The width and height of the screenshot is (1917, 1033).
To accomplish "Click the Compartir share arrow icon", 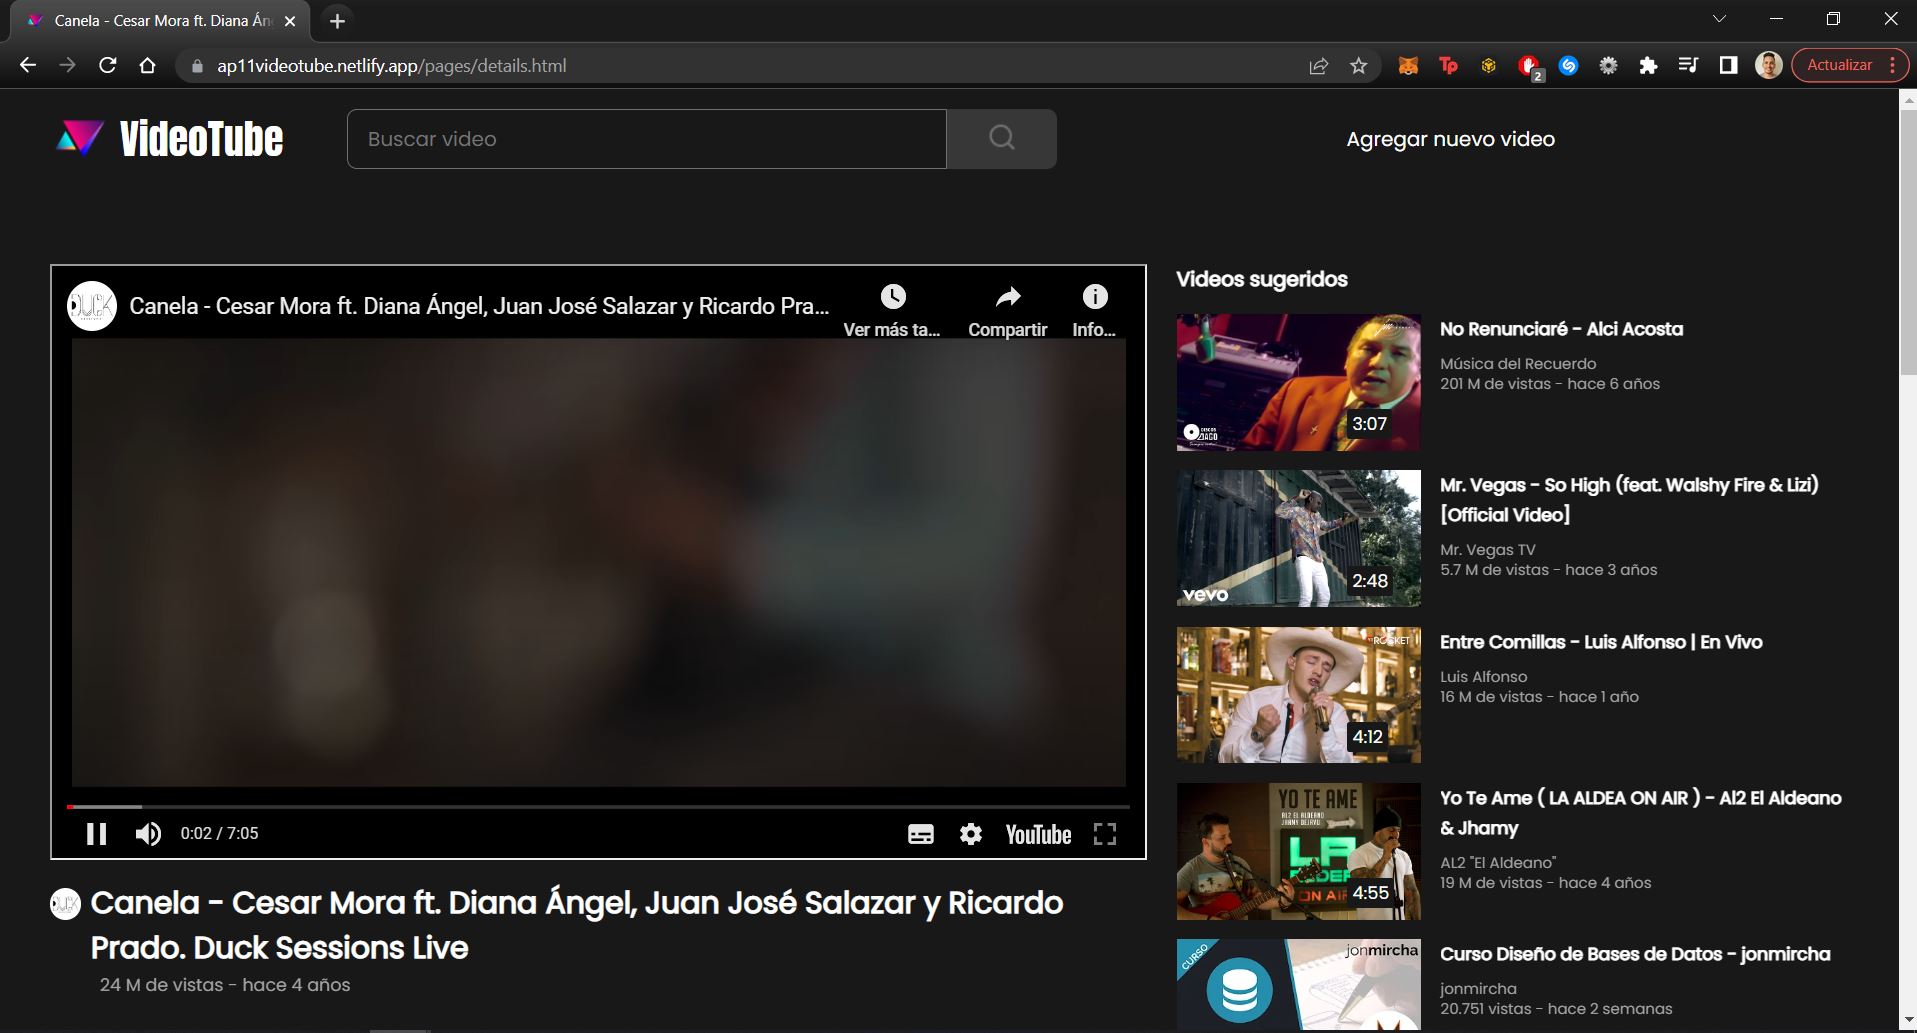I will pyautogui.click(x=1008, y=297).
